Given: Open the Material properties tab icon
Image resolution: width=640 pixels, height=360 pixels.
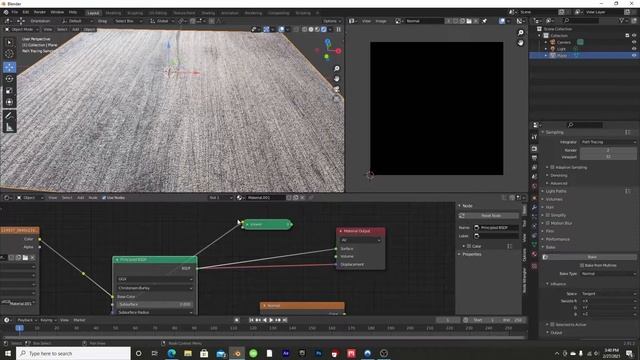Looking at the screenshot, I should (x=534, y=254).
